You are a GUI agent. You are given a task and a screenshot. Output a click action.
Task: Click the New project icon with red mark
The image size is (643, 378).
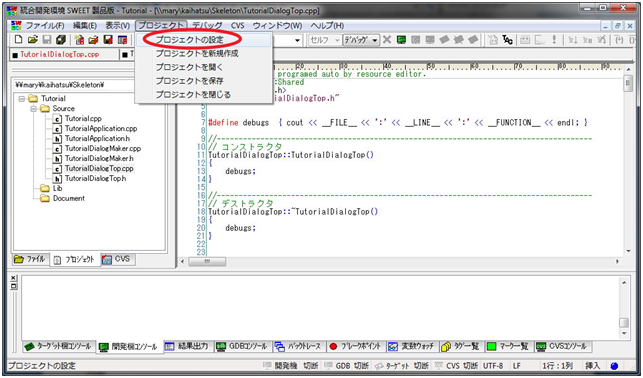(80, 39)
